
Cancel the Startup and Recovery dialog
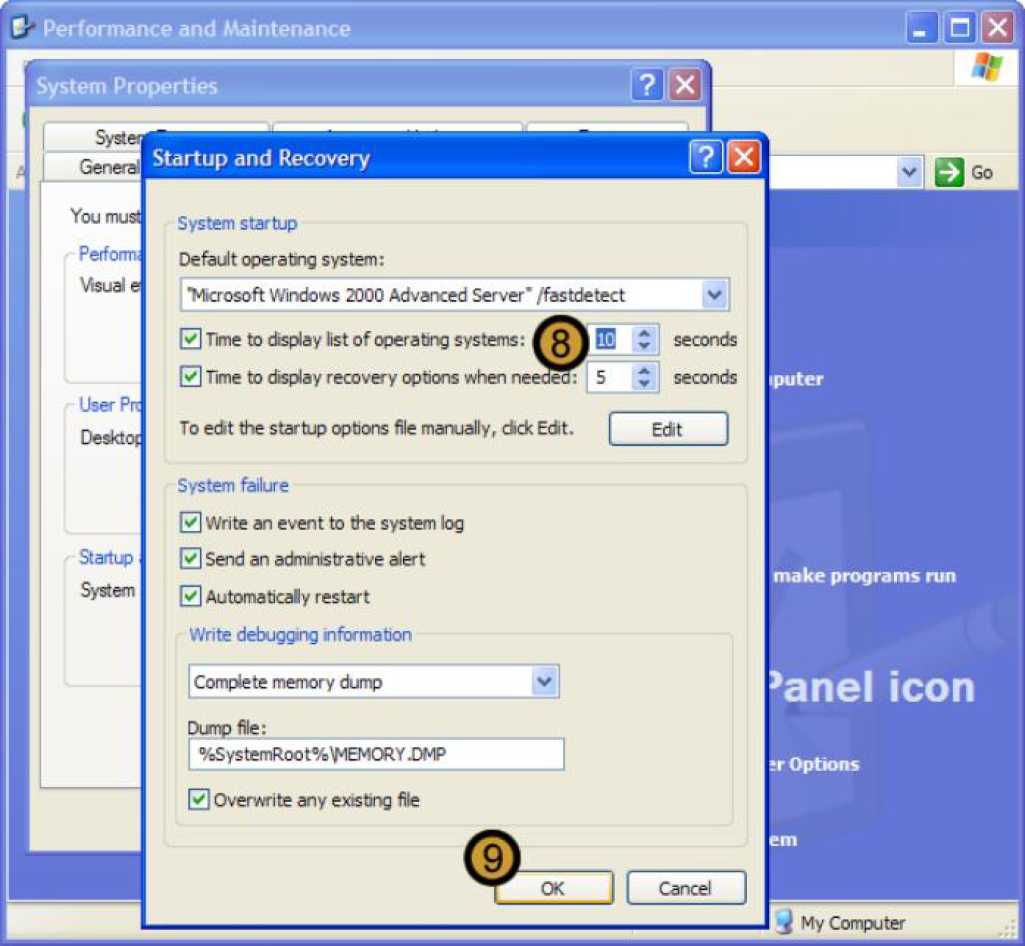[x=686, y=888]
